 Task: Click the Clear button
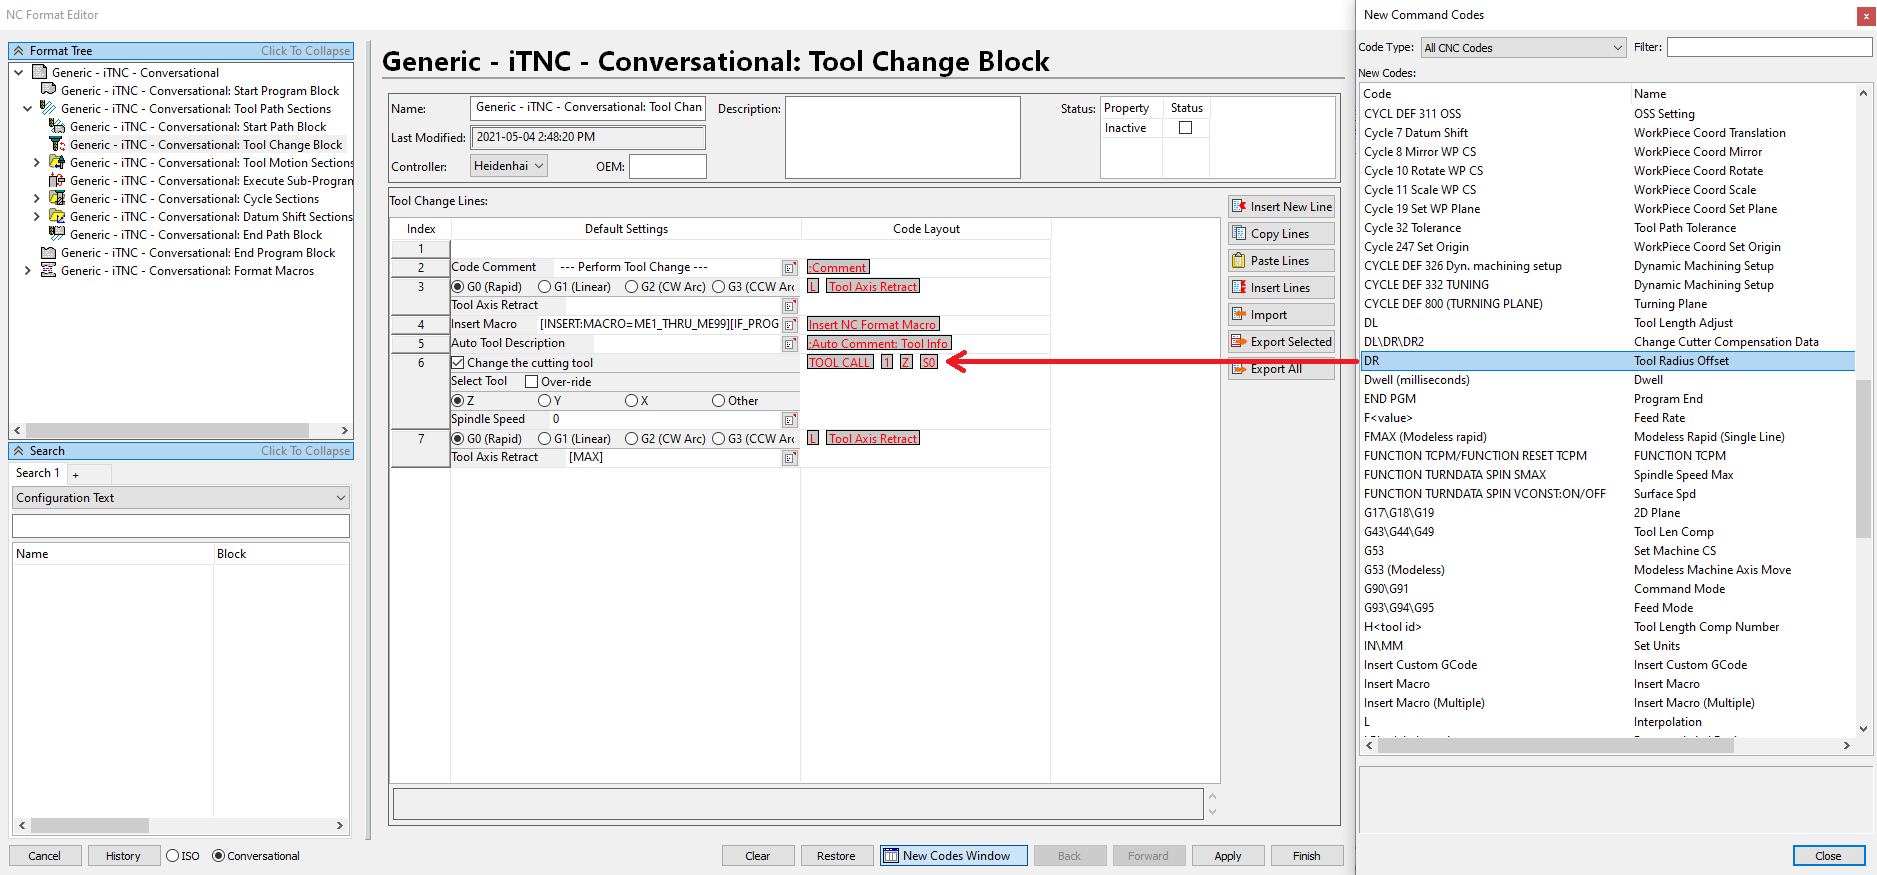coord(758,856)
